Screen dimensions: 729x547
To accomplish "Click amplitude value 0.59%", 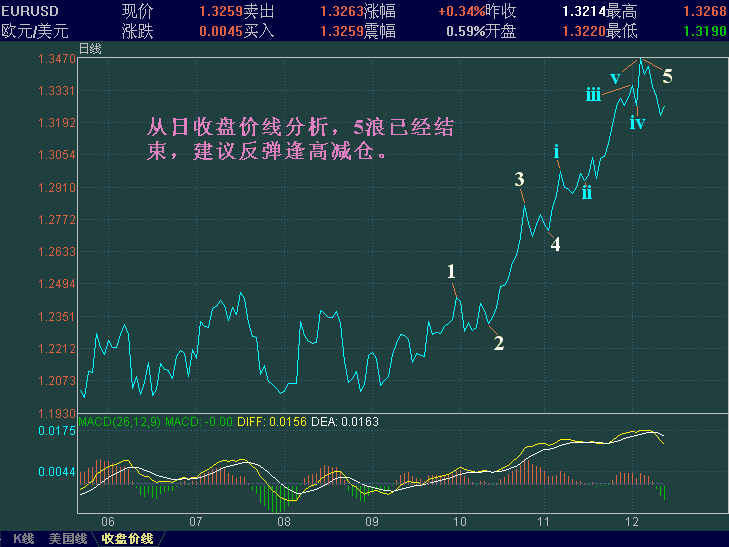I will (x=465, y=31).
